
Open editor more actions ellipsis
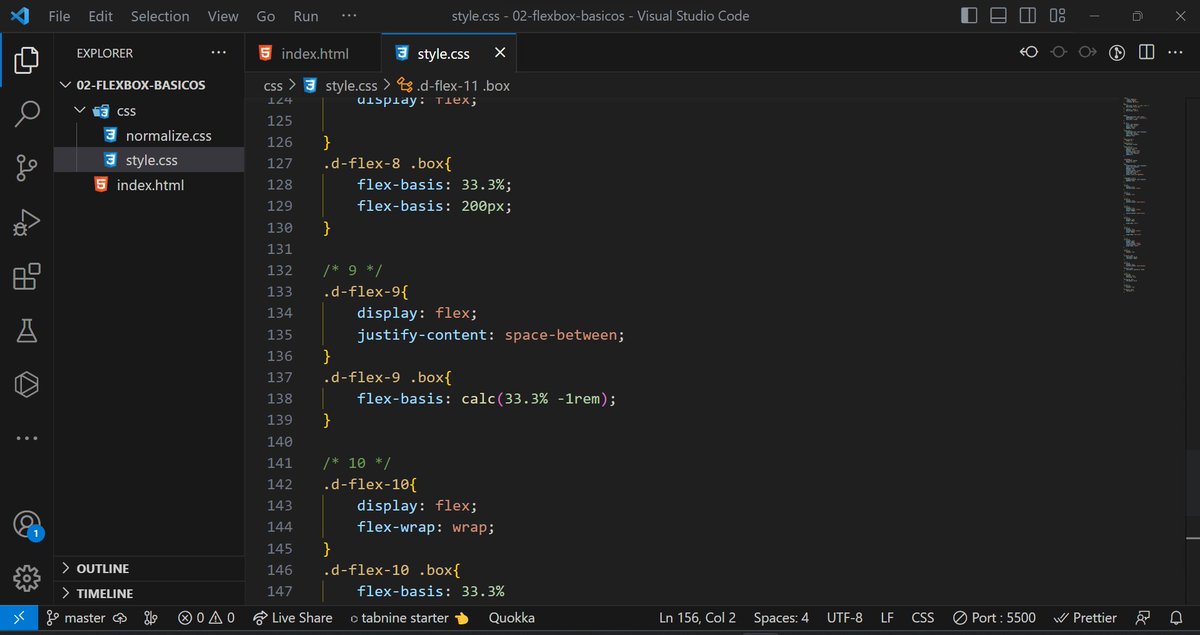click(x=1177, y=52)
